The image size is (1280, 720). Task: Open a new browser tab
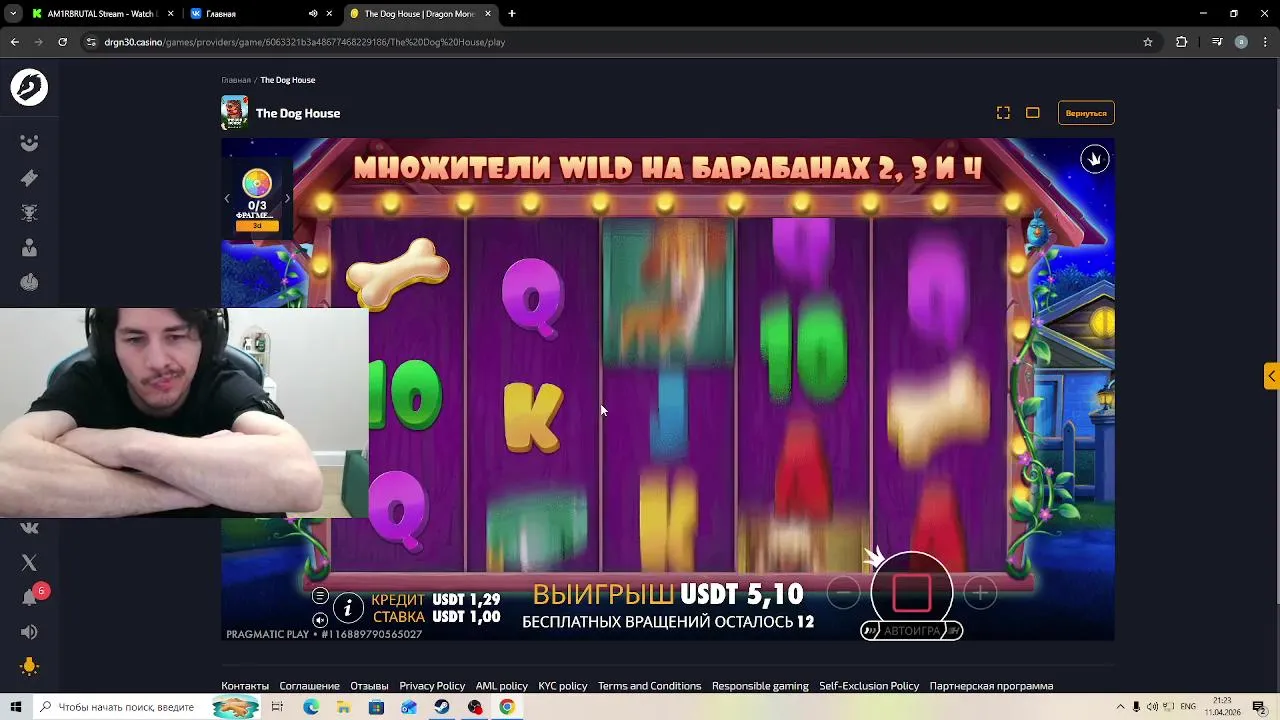[512, 14]
